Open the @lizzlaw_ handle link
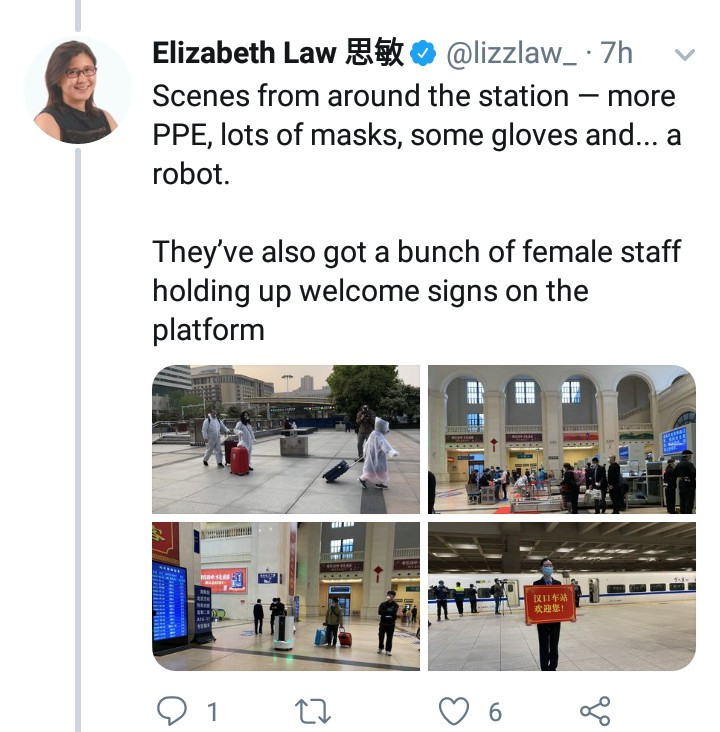The image size is (720, 732). (511, 53)
